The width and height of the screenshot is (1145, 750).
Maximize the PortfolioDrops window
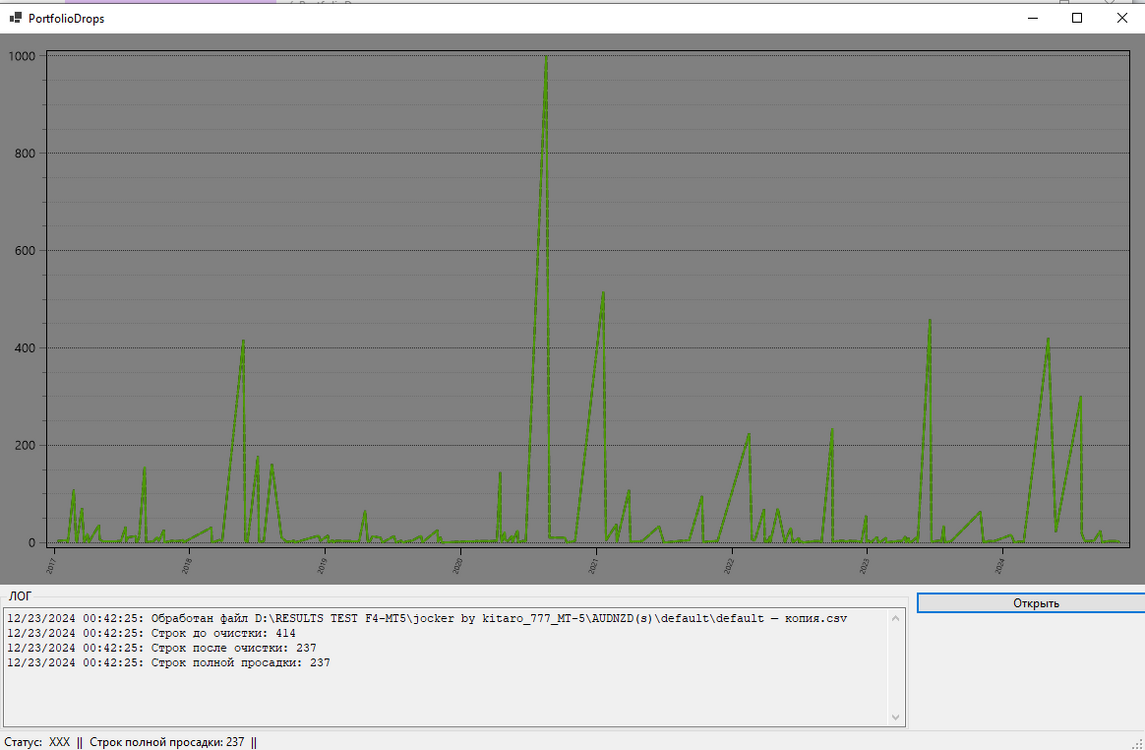coord(1077,18)
